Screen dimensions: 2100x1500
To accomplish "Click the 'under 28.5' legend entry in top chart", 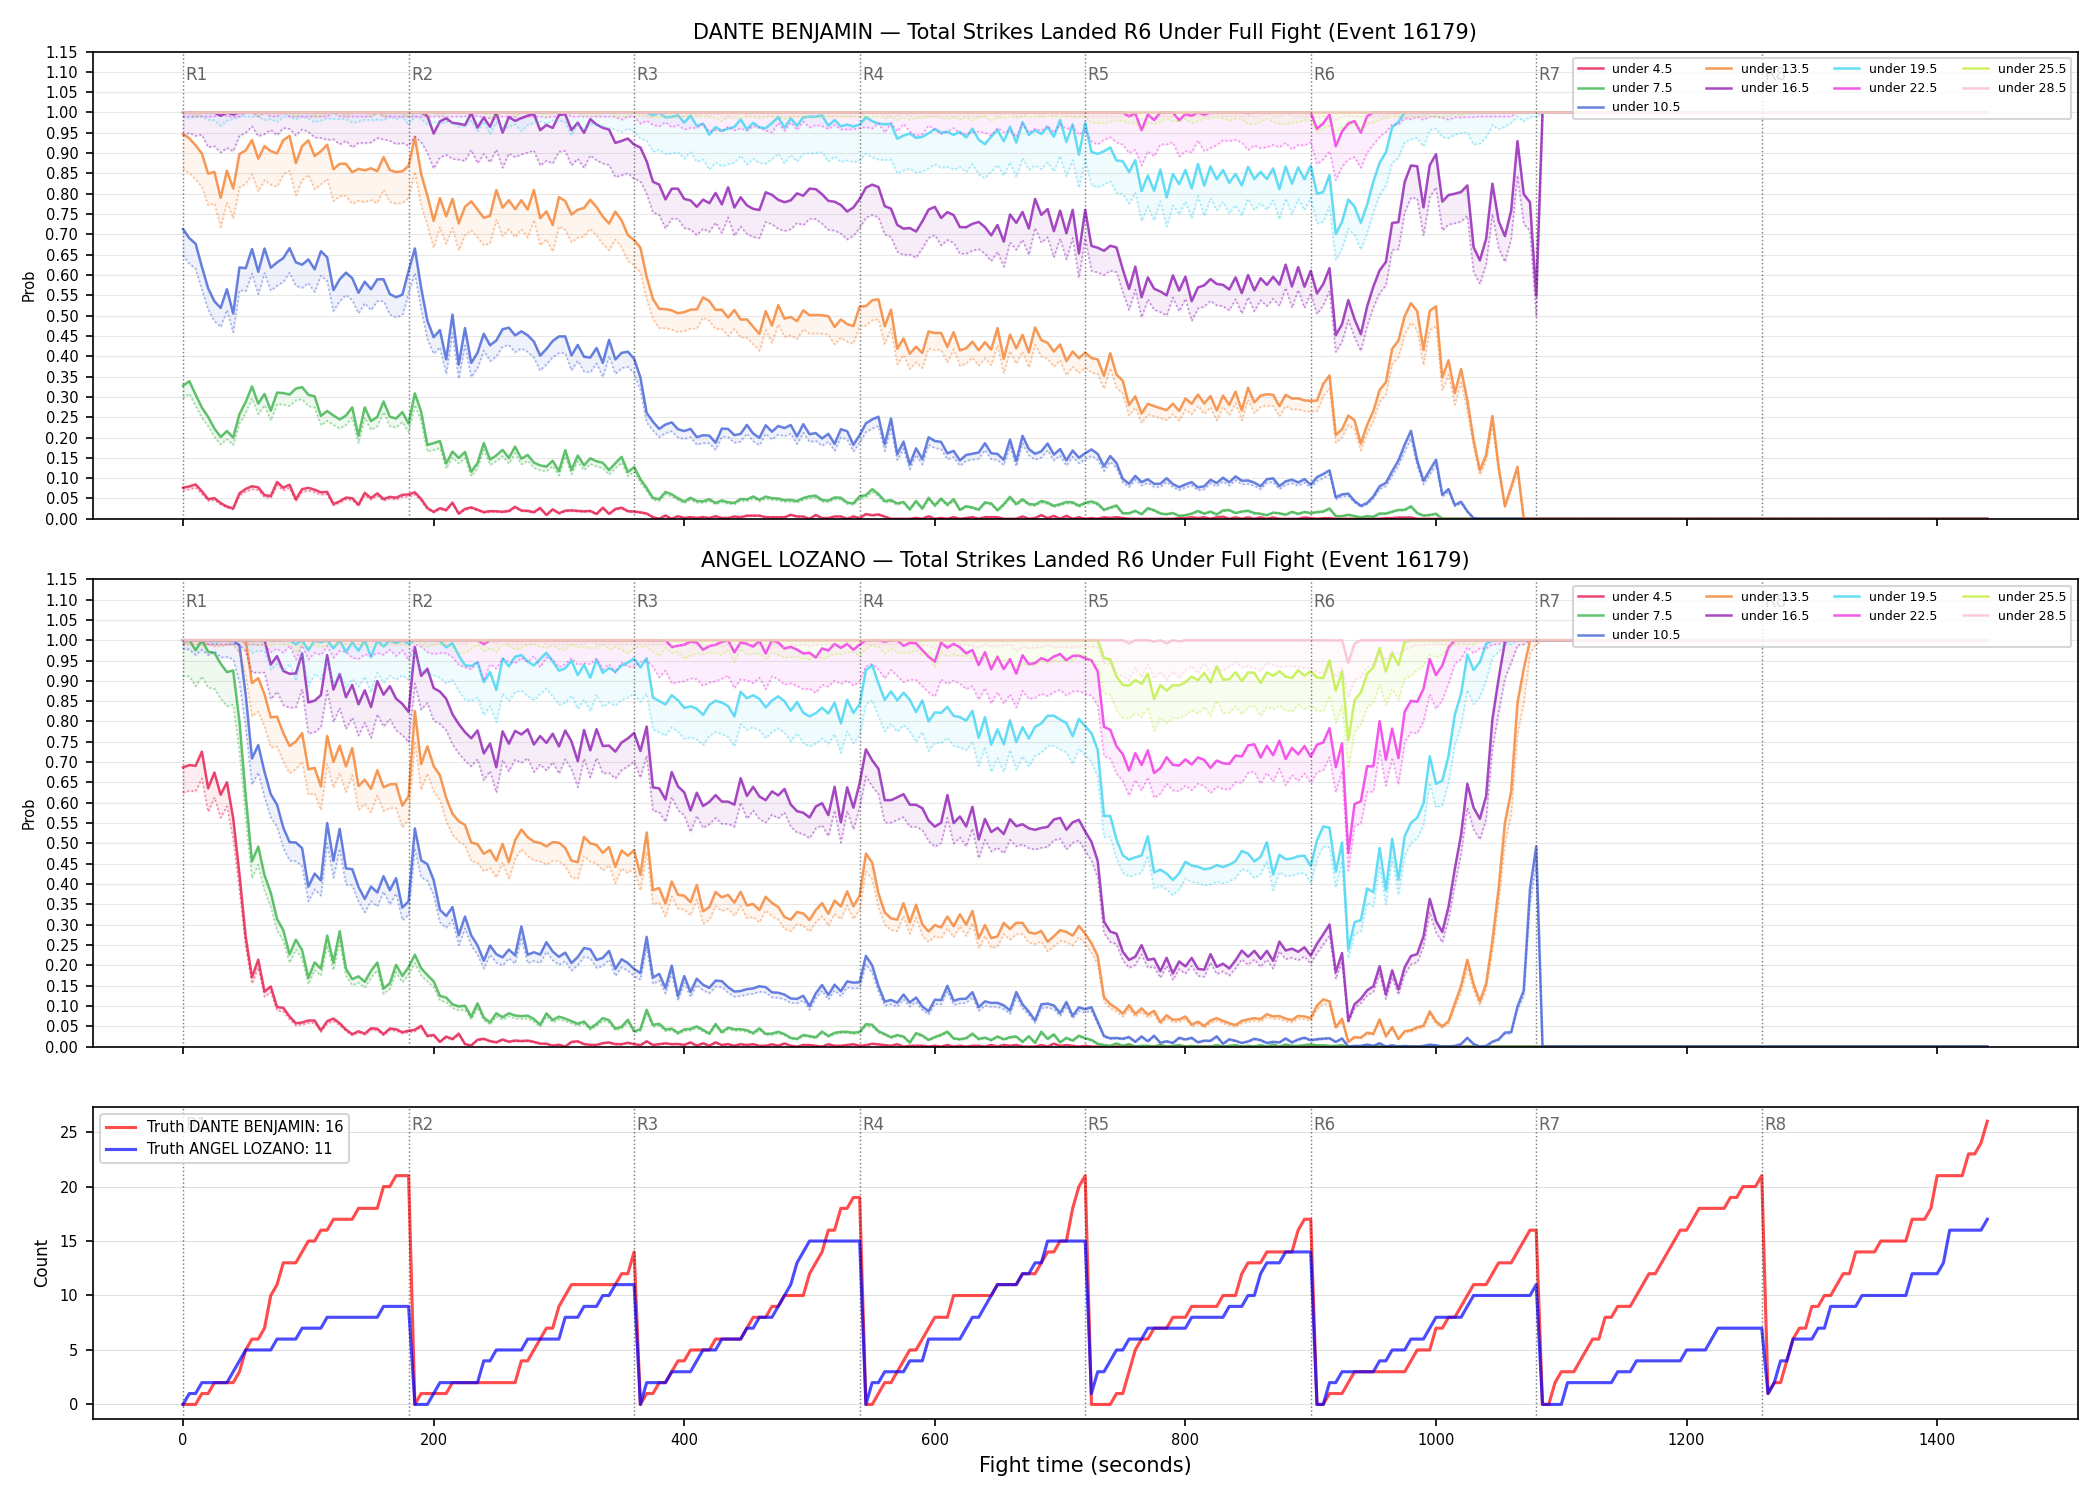I will [x=2014, y=88].
